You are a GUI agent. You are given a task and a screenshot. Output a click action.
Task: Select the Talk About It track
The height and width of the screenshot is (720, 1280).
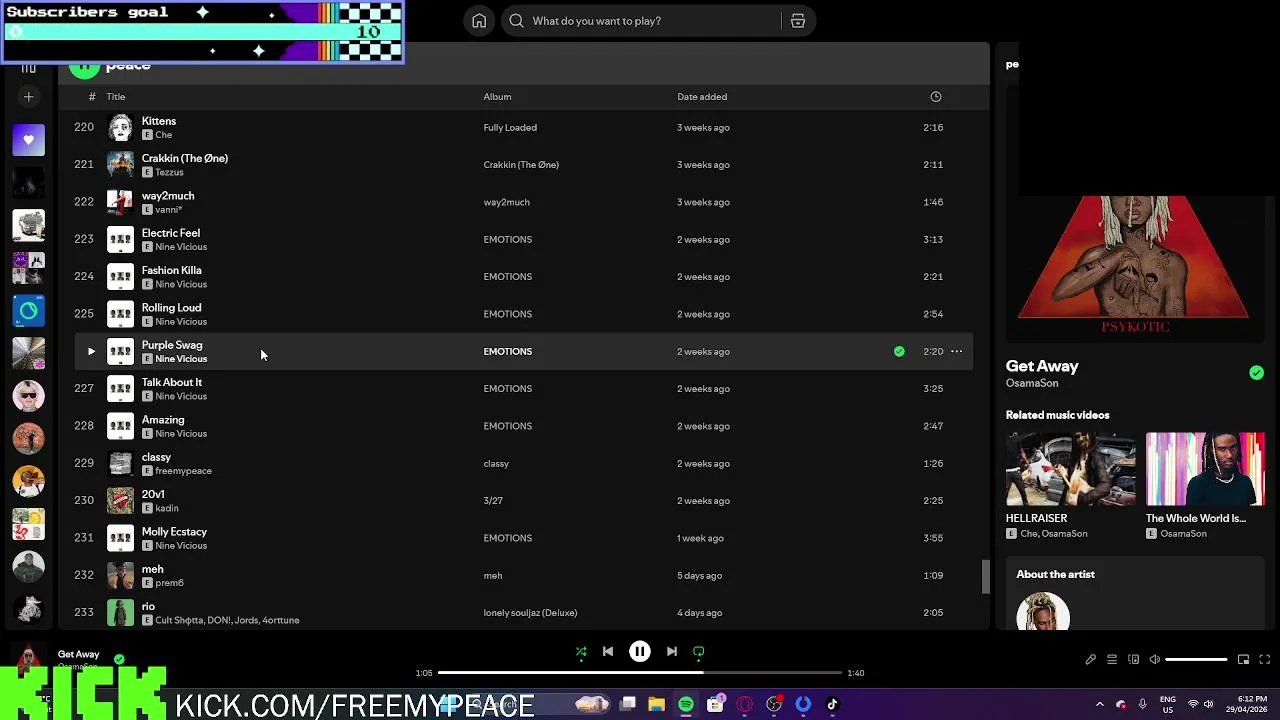click(172, 382)
